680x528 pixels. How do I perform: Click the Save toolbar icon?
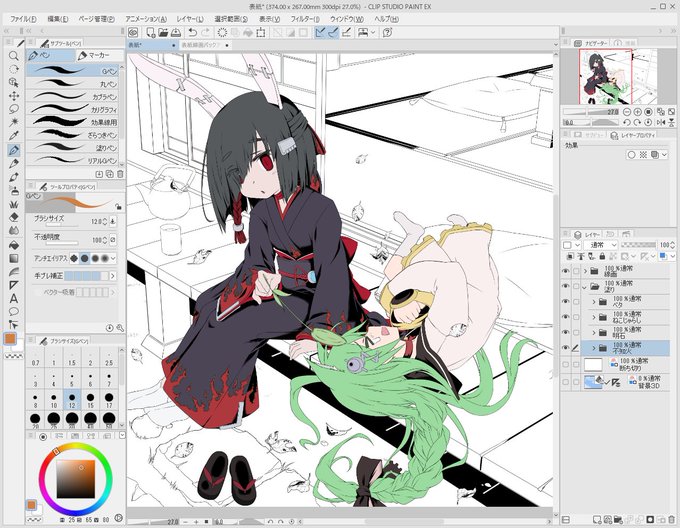point(176,33)
